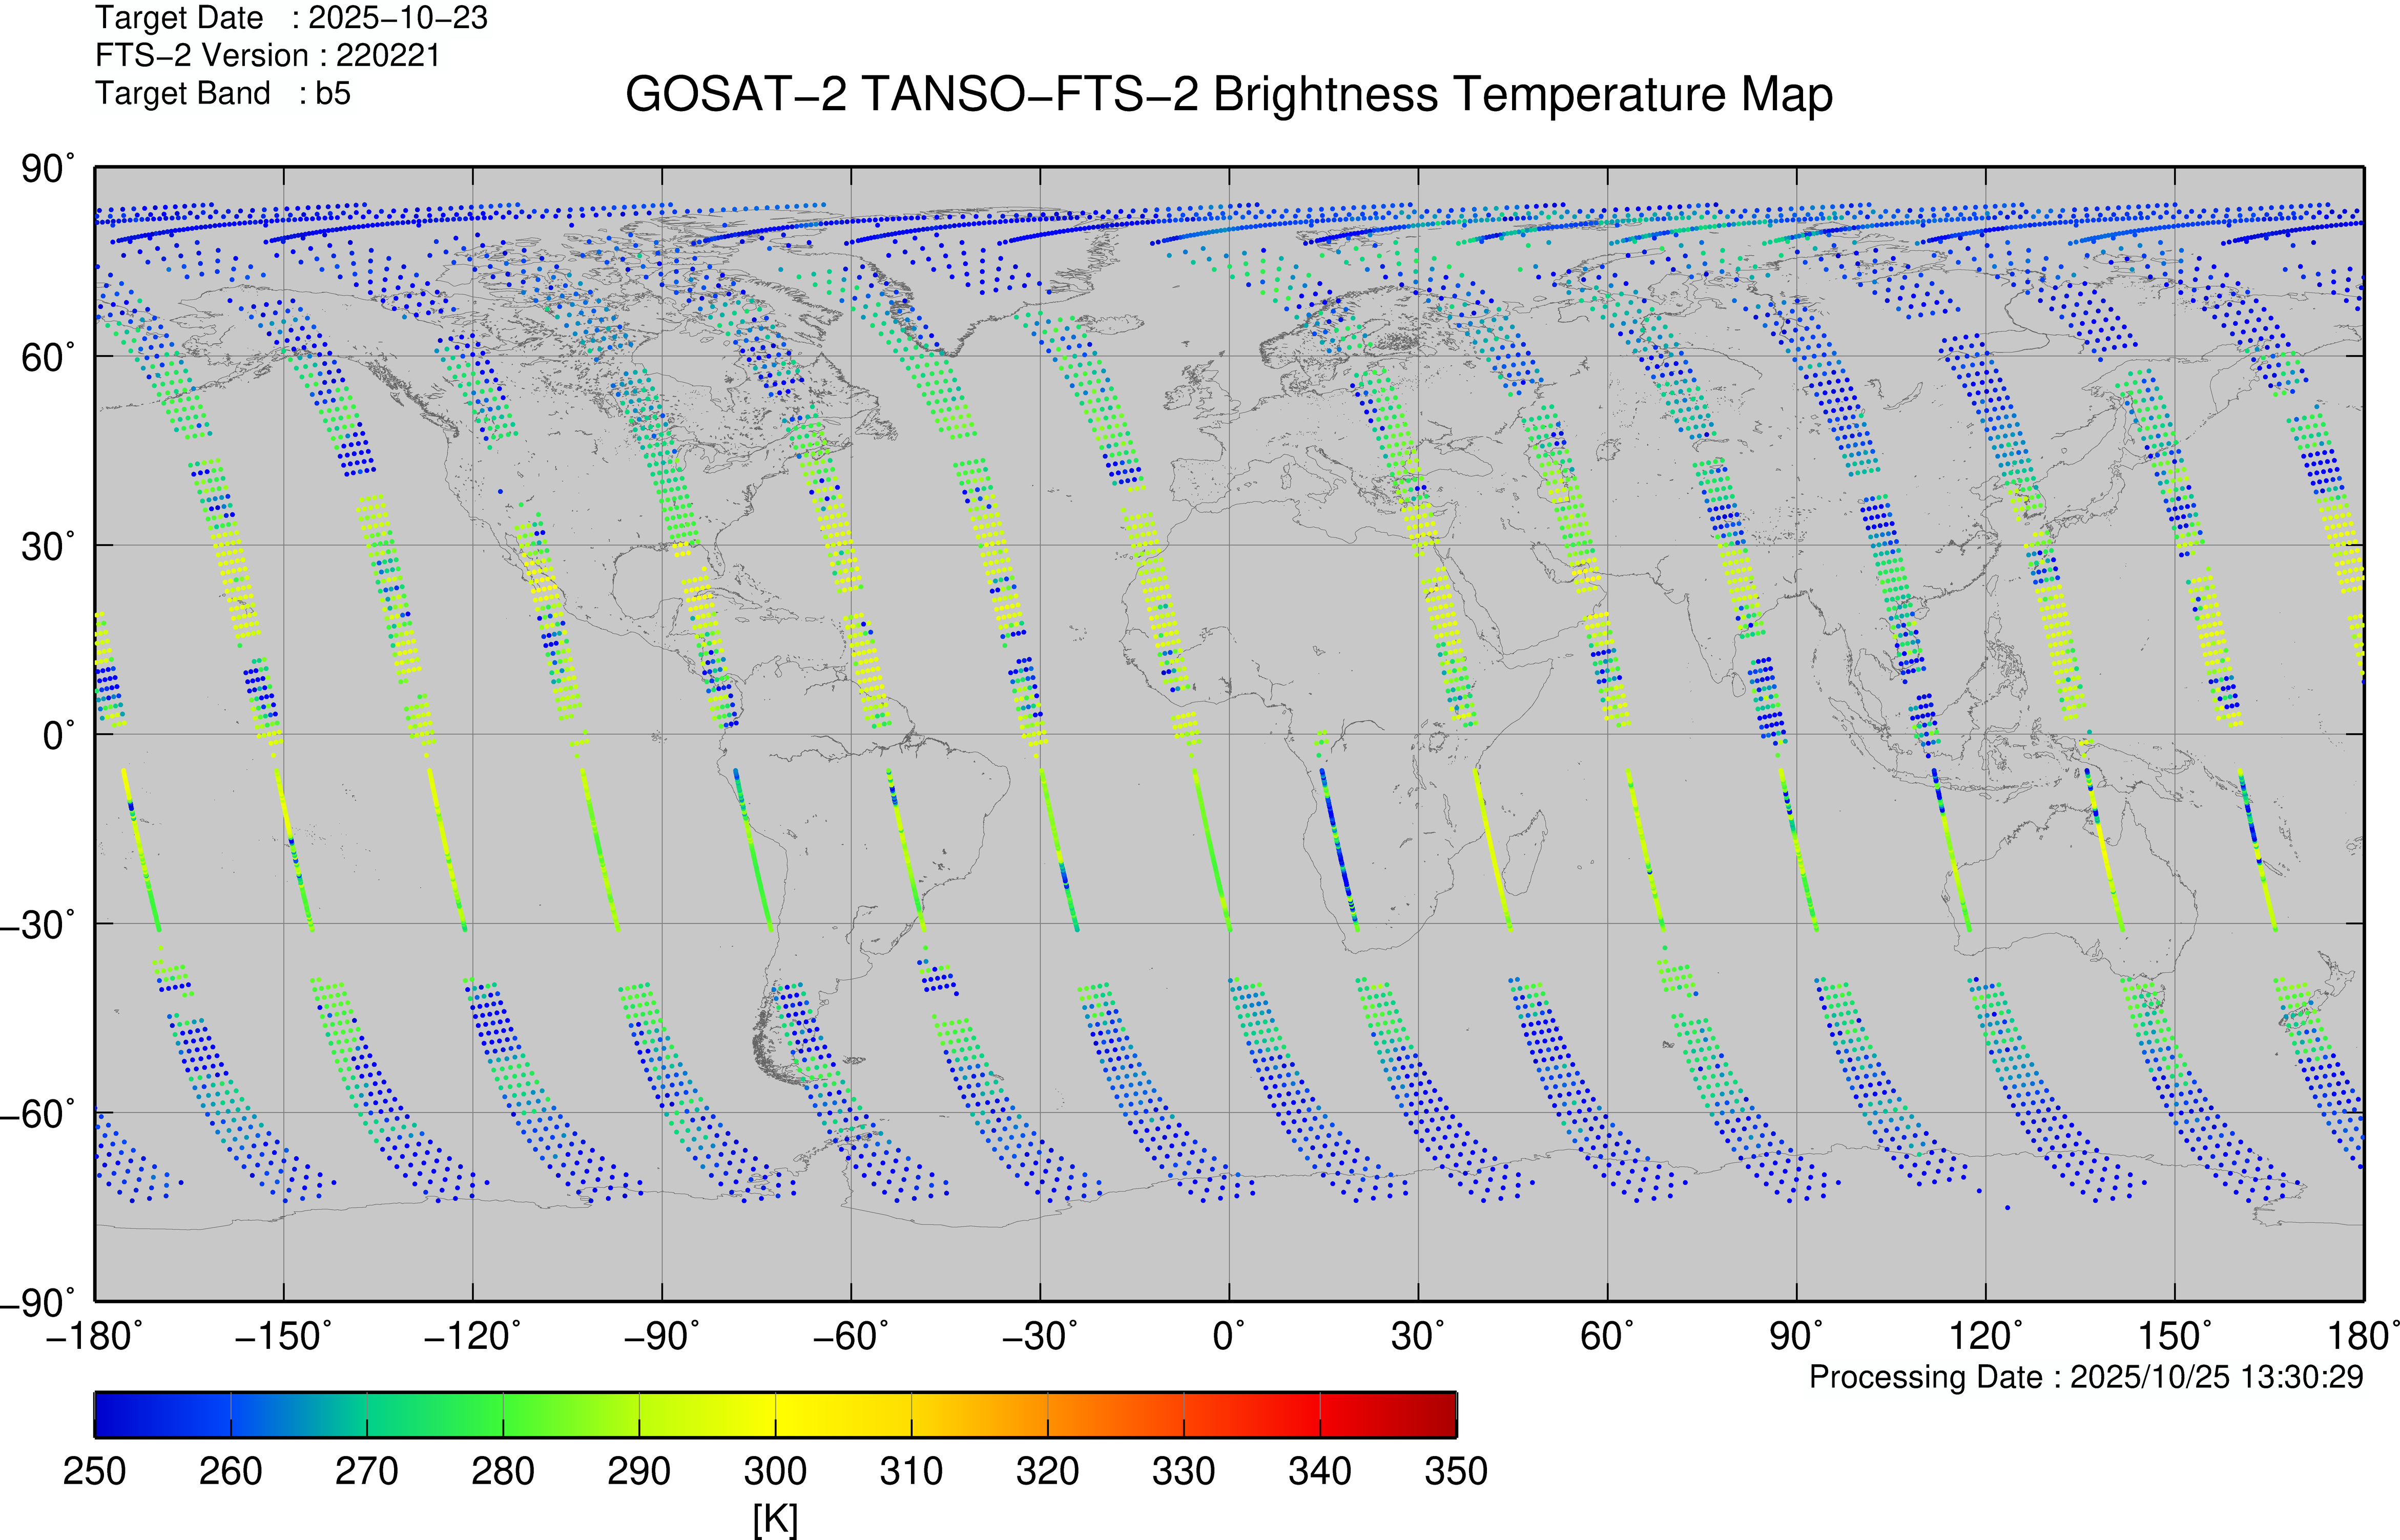Click the −180° longitude axis label
This screenshot has width=2400, height=1540.
click(94, 1336)
